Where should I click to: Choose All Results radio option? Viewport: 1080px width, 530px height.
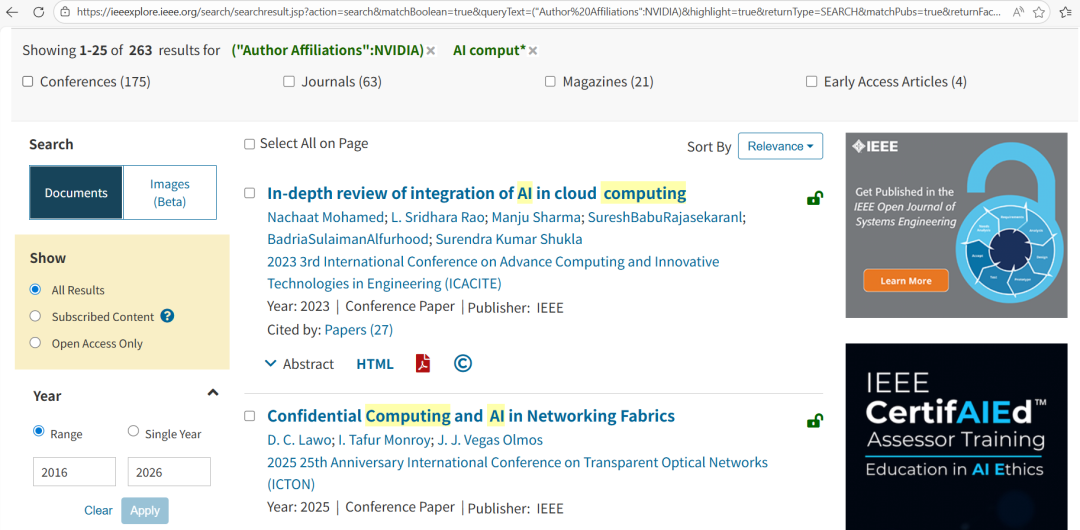[x=35, y=289]
